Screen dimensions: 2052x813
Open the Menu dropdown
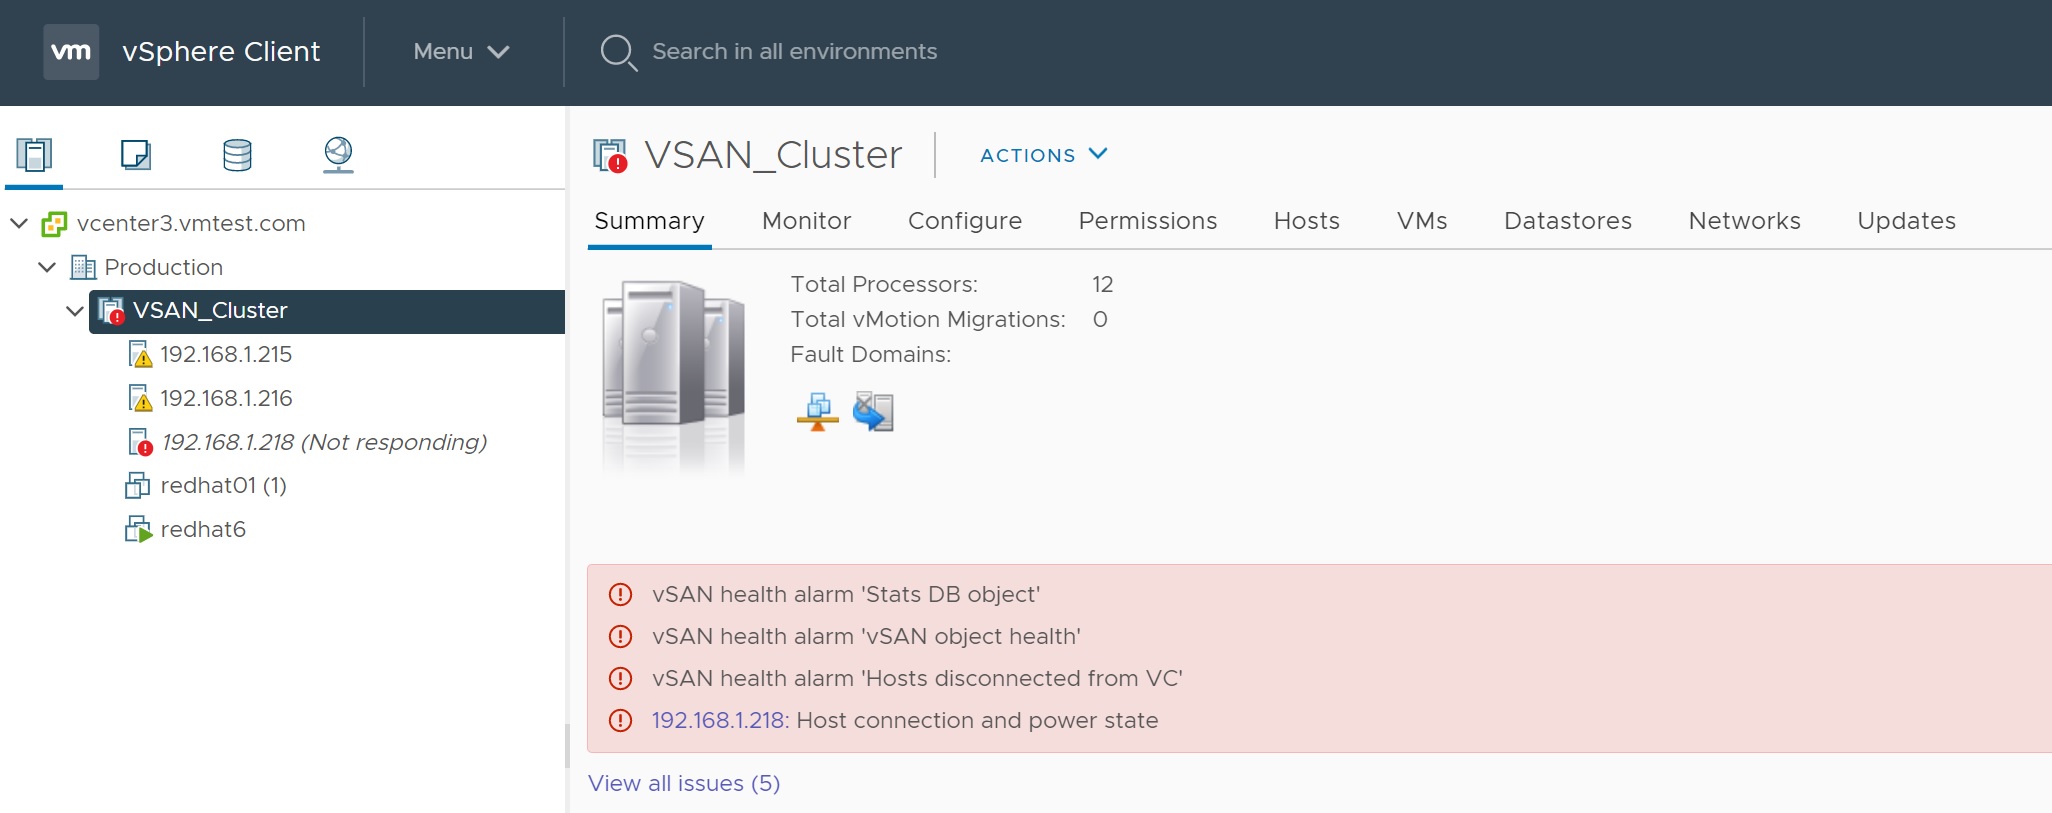(x=461, y=52)
